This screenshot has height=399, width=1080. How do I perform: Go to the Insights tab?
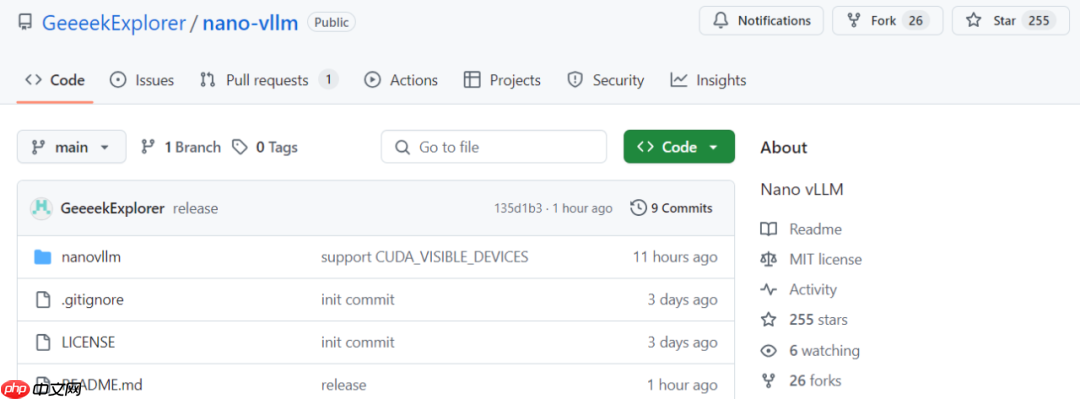coord(708,80)
